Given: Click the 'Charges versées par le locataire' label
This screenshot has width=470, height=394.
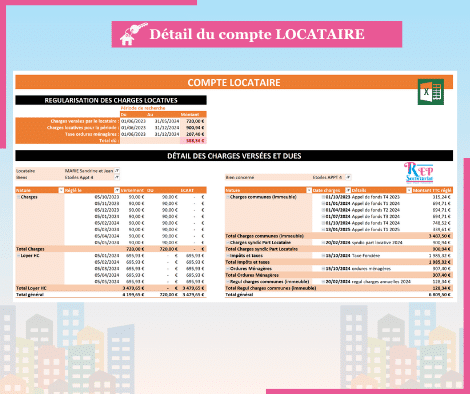Looking at the screenshot, I should [84, 121].
